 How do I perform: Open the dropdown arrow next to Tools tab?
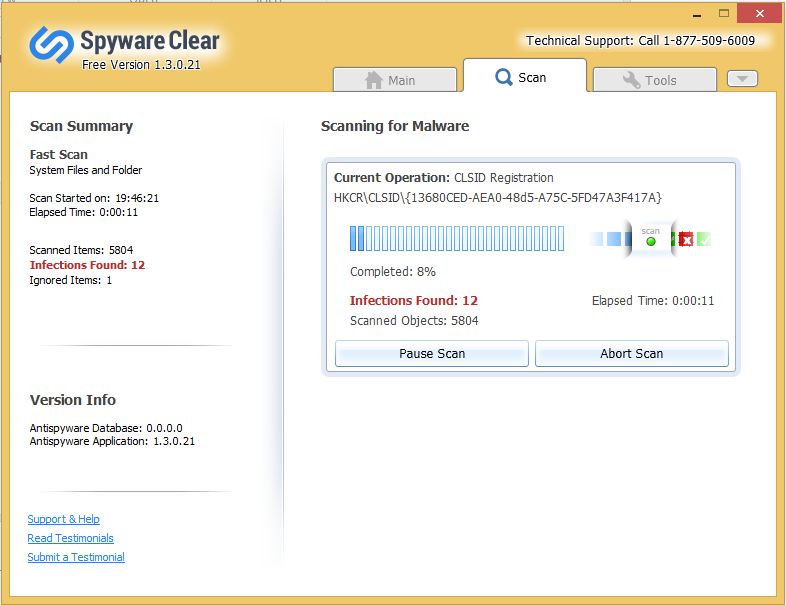[x=742, y=79]
